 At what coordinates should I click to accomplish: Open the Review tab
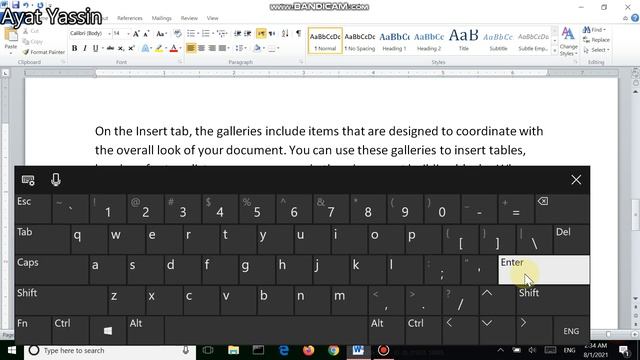point(189,18)
